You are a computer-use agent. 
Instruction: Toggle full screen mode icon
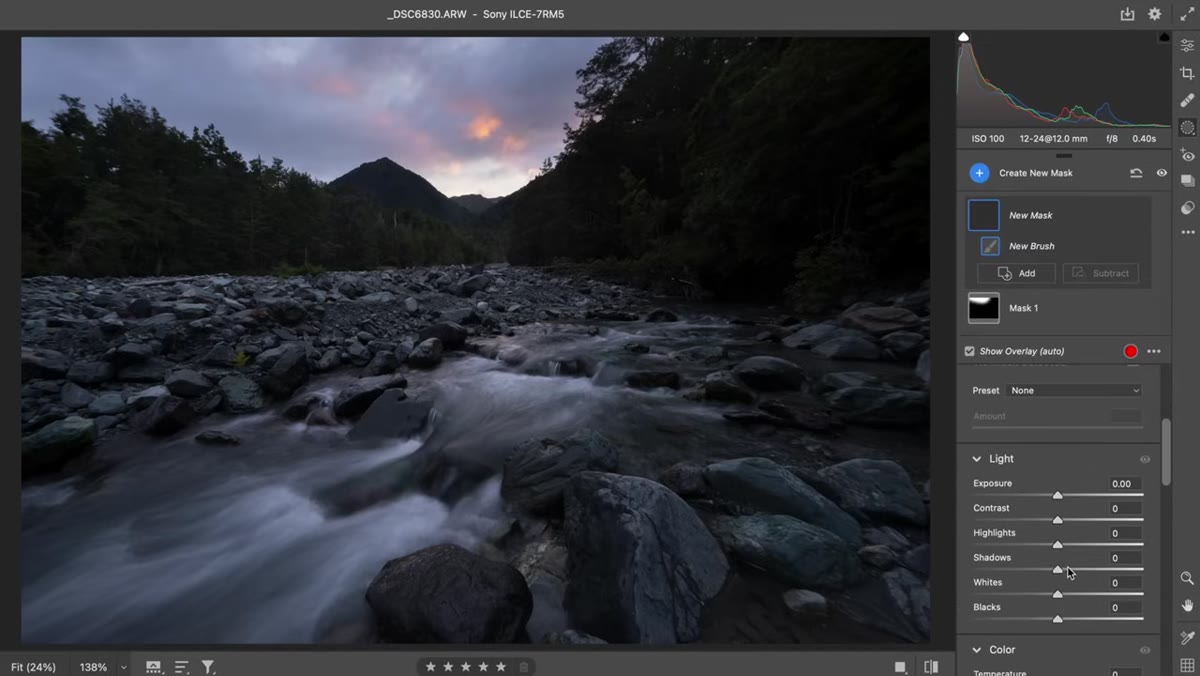[1186, 14]
